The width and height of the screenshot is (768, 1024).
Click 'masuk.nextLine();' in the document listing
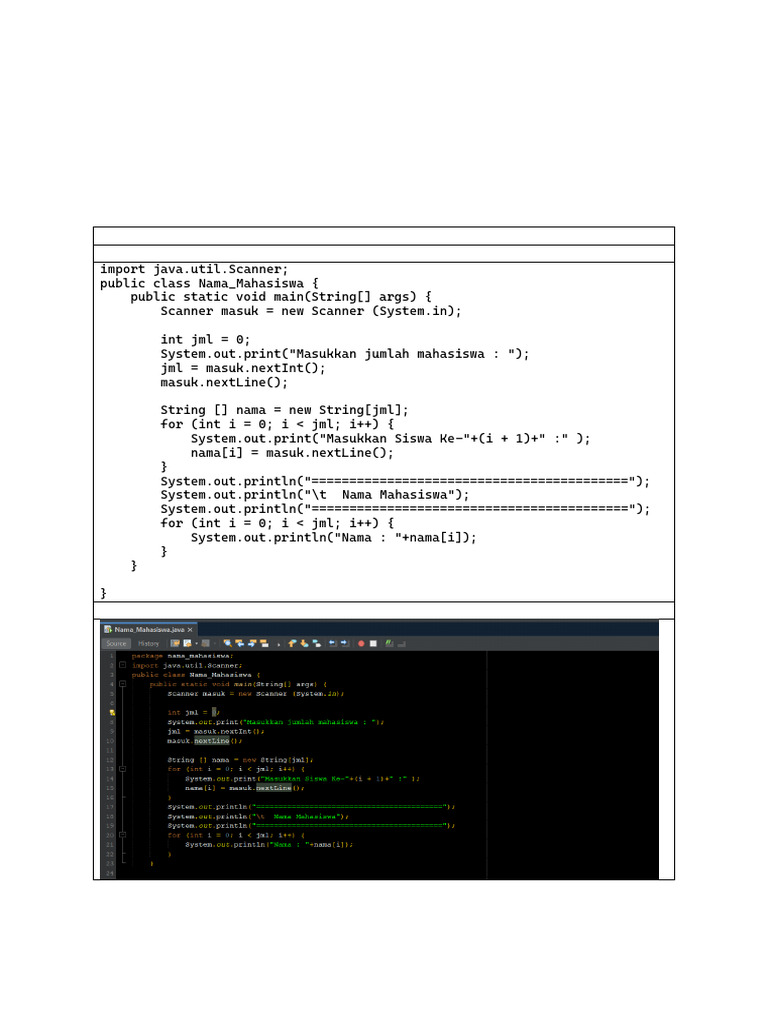coord(224,383)
